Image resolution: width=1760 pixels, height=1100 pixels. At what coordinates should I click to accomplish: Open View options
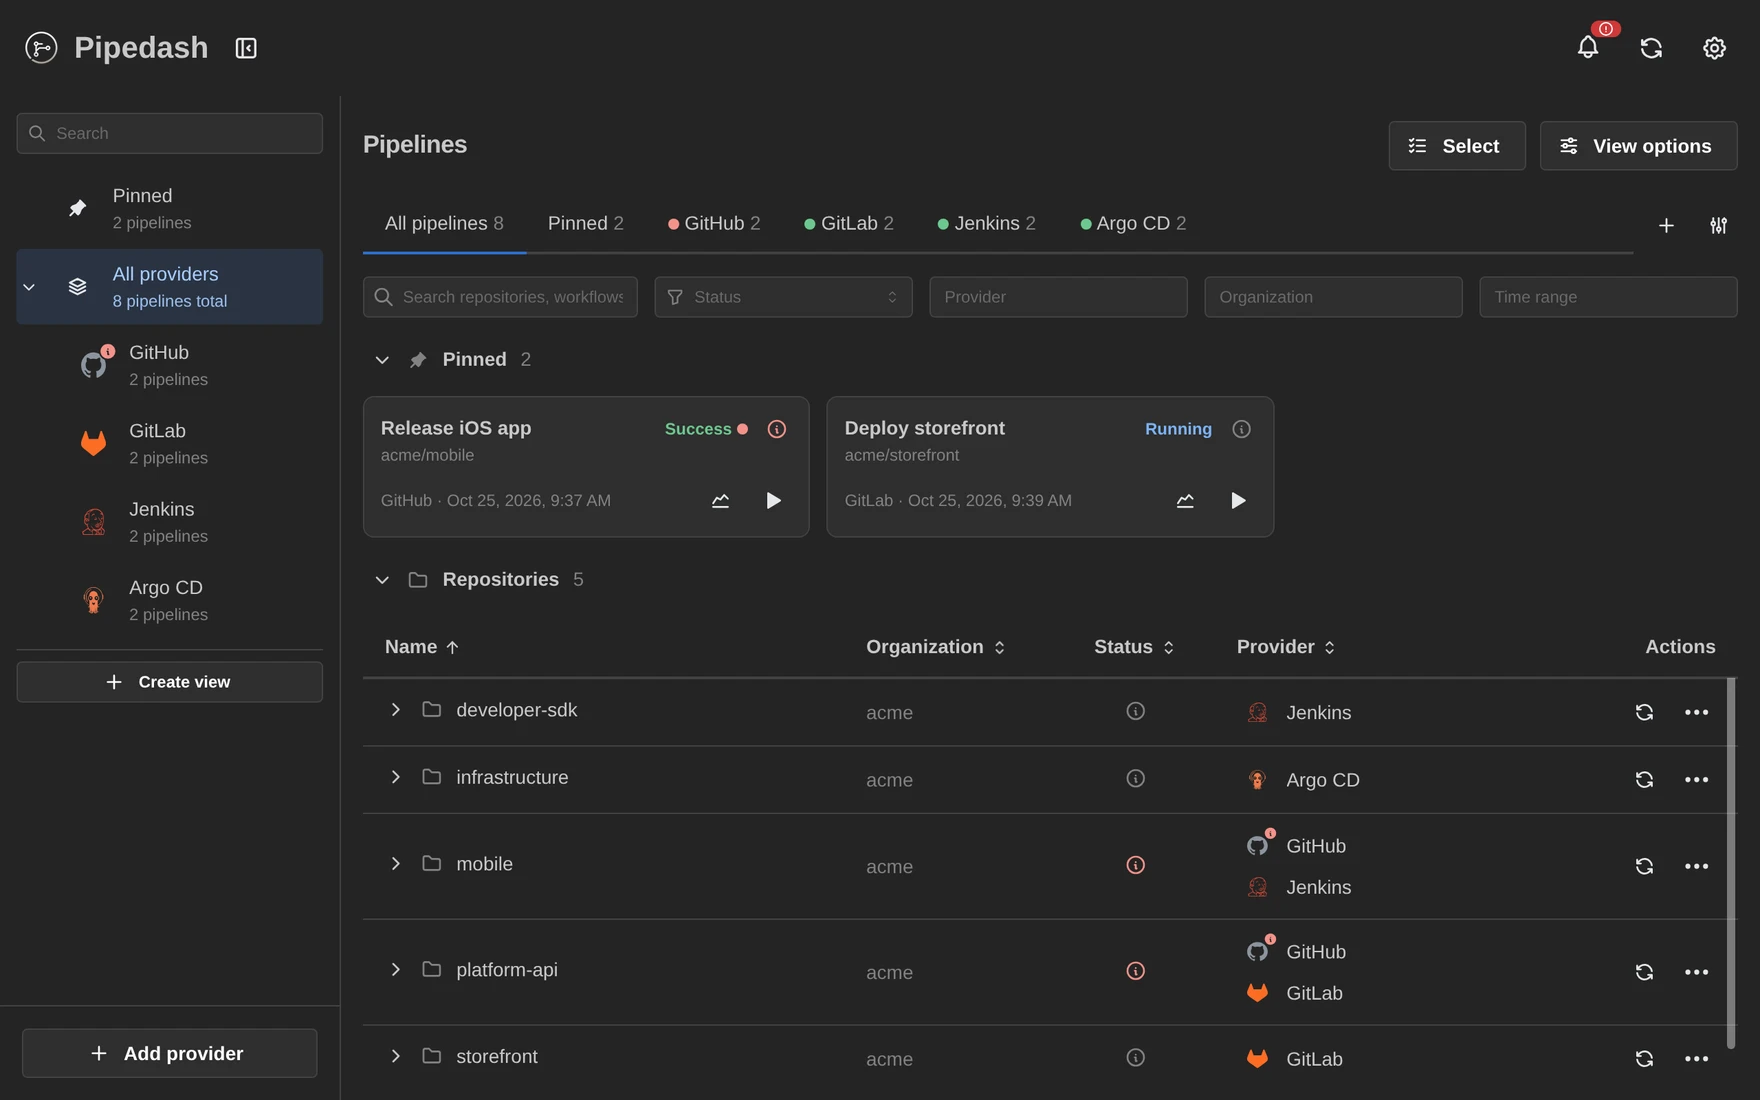pyautogui.click(x=1638, y=146)
